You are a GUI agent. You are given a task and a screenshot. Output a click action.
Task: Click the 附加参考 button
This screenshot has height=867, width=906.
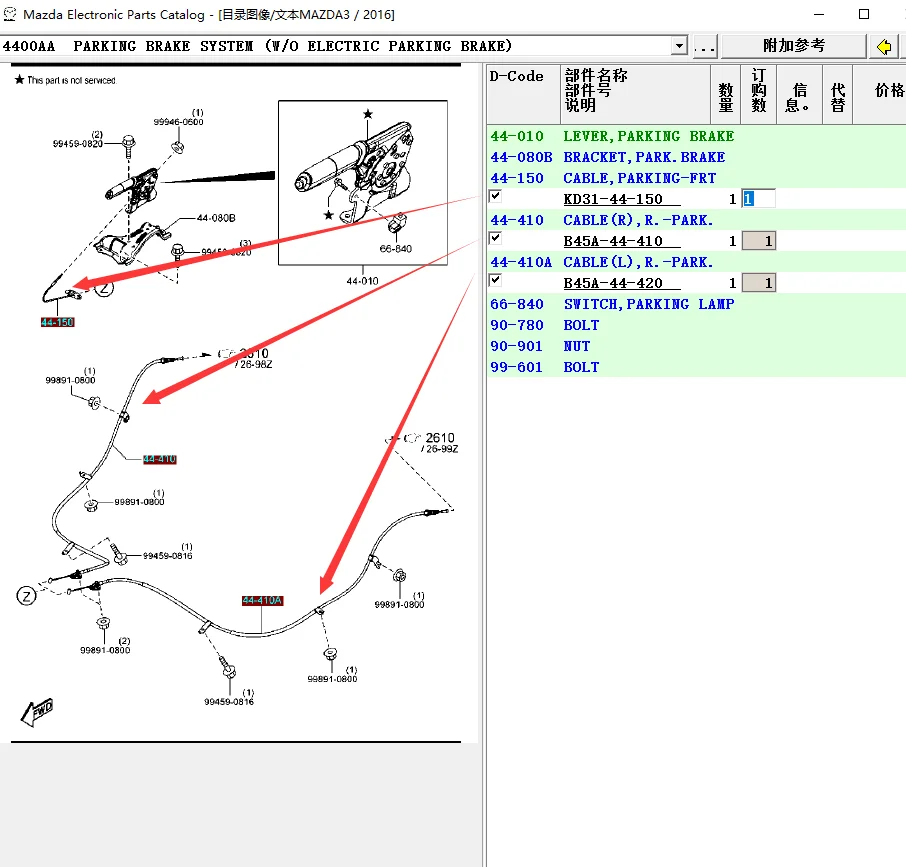[794, 46]
